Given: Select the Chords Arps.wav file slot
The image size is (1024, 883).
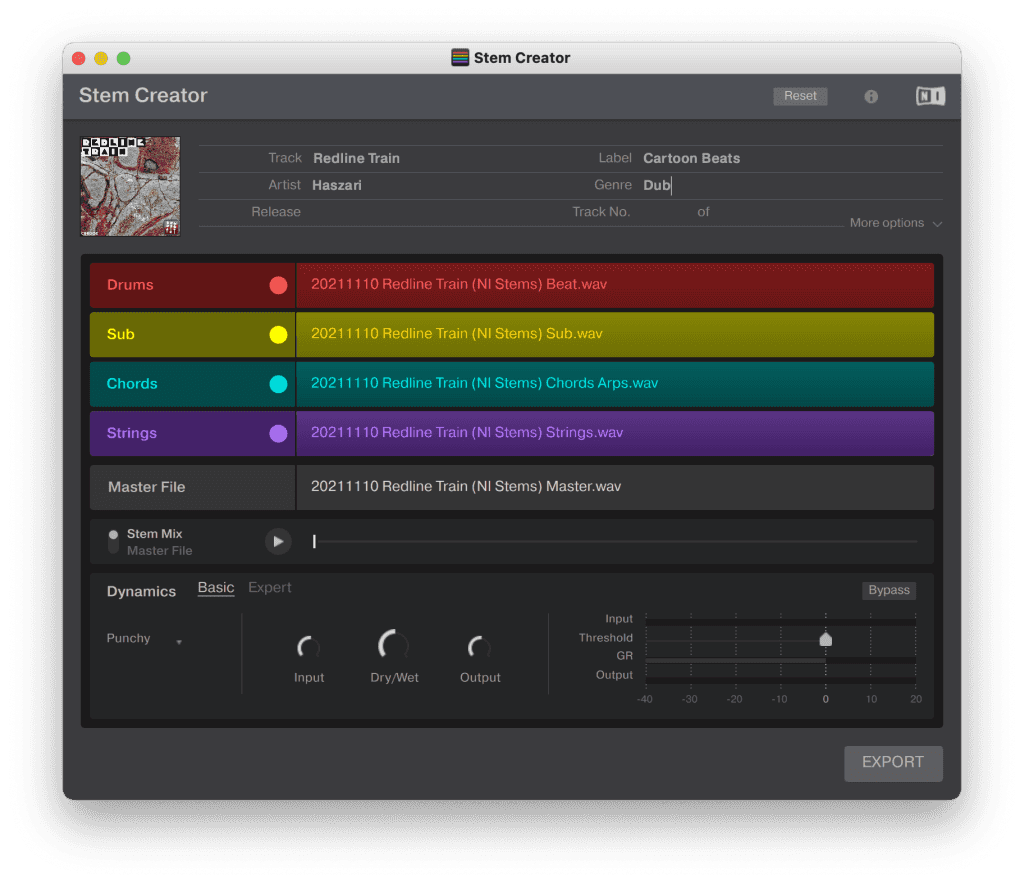Looking at the screenshot, I should pos(615,384).
